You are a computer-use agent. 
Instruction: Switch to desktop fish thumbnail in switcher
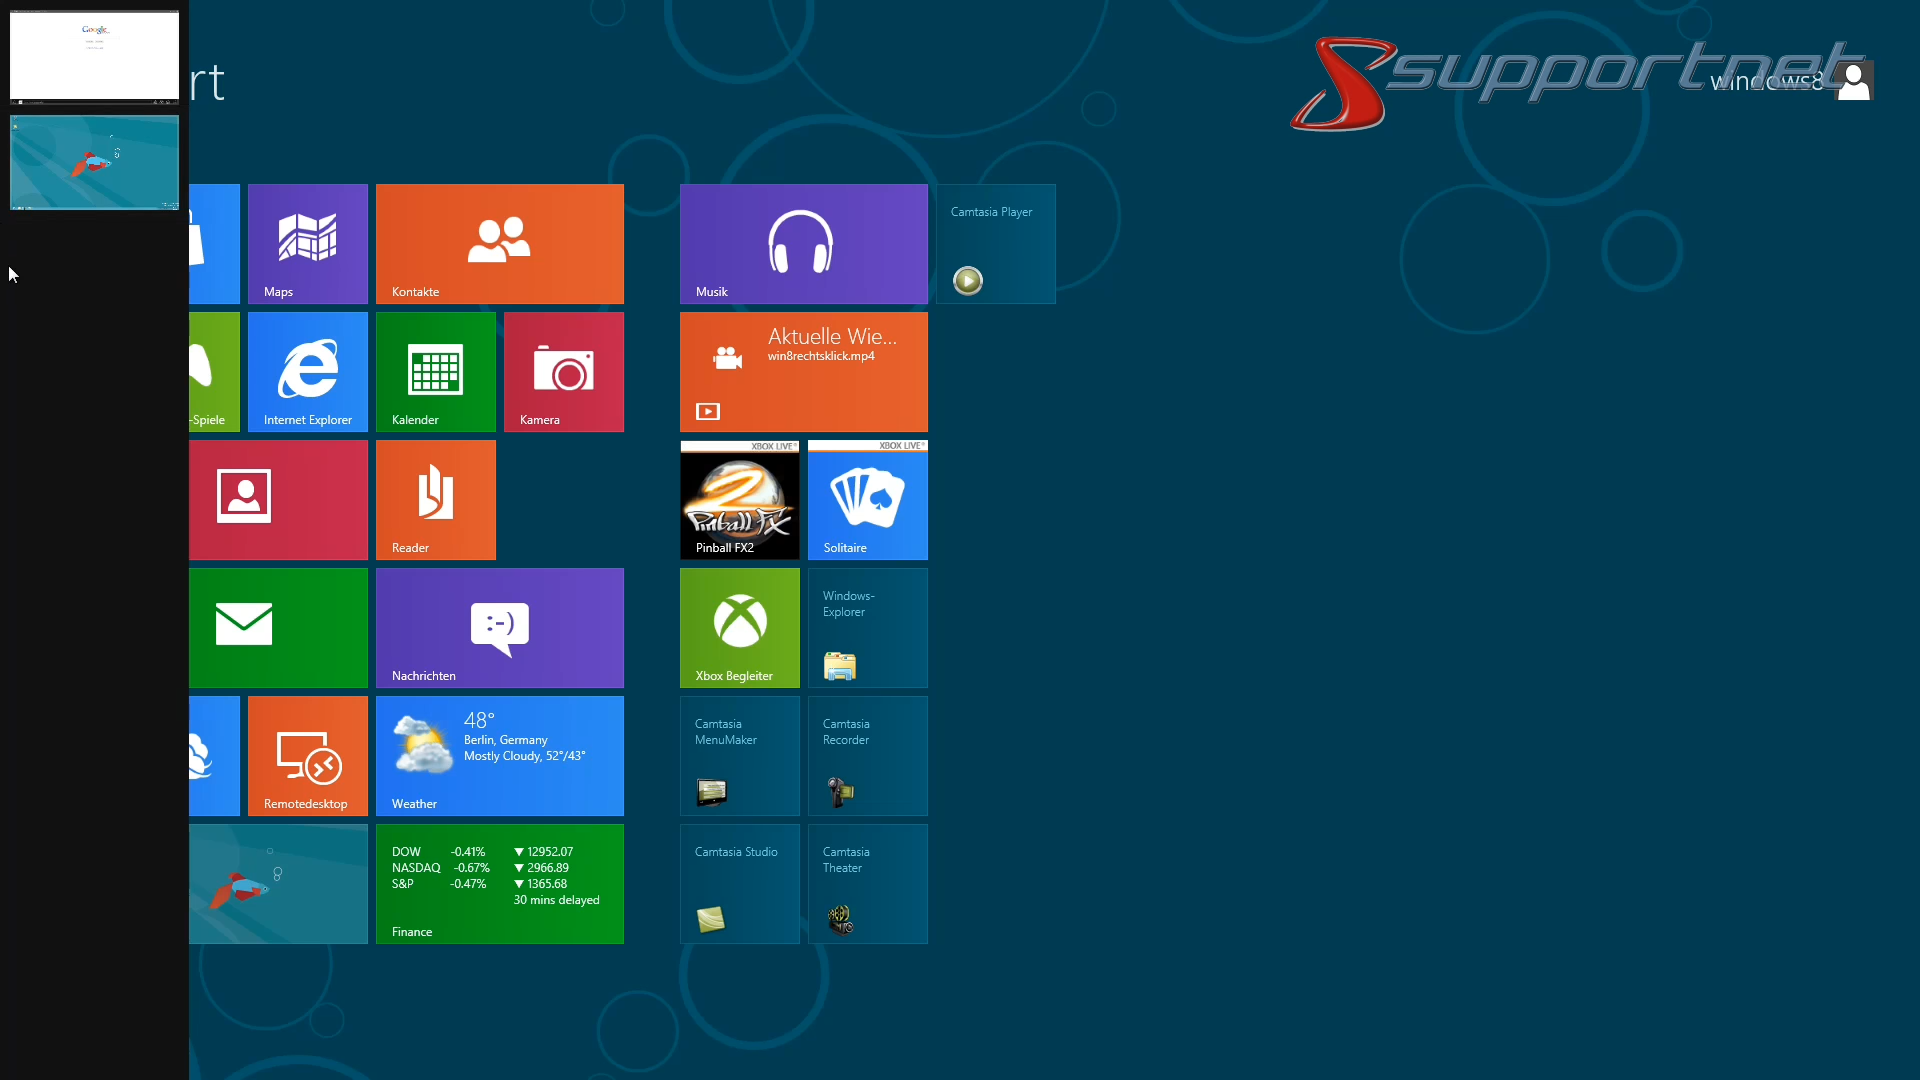pos(94,162)
